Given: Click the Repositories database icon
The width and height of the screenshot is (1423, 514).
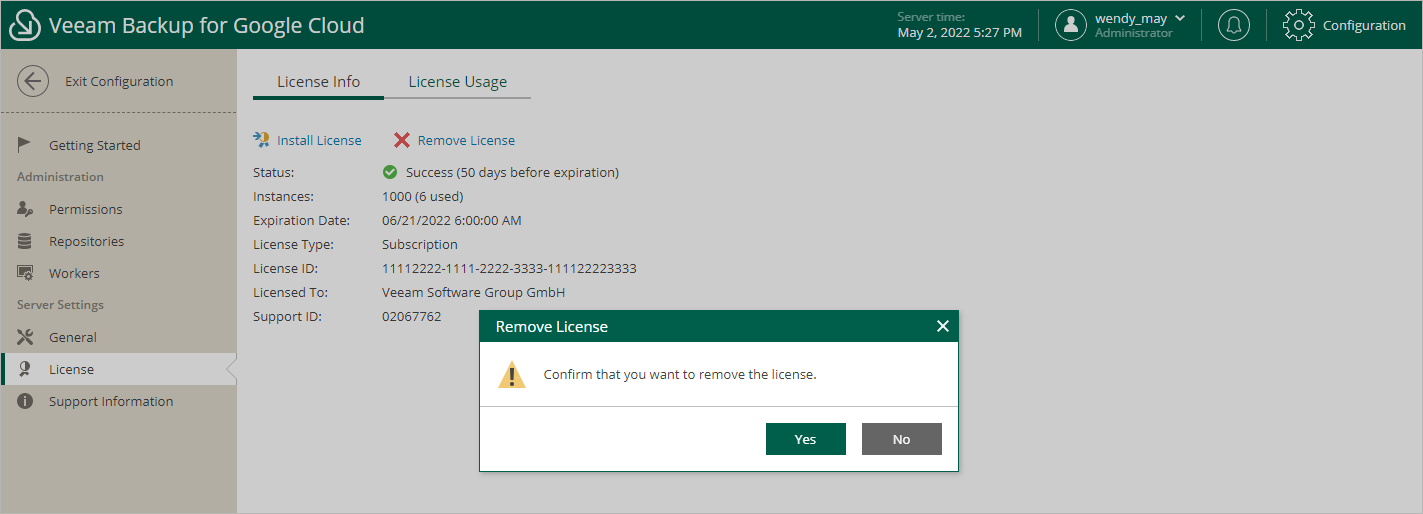Looking at the screenshot, I should coord(26,241).
